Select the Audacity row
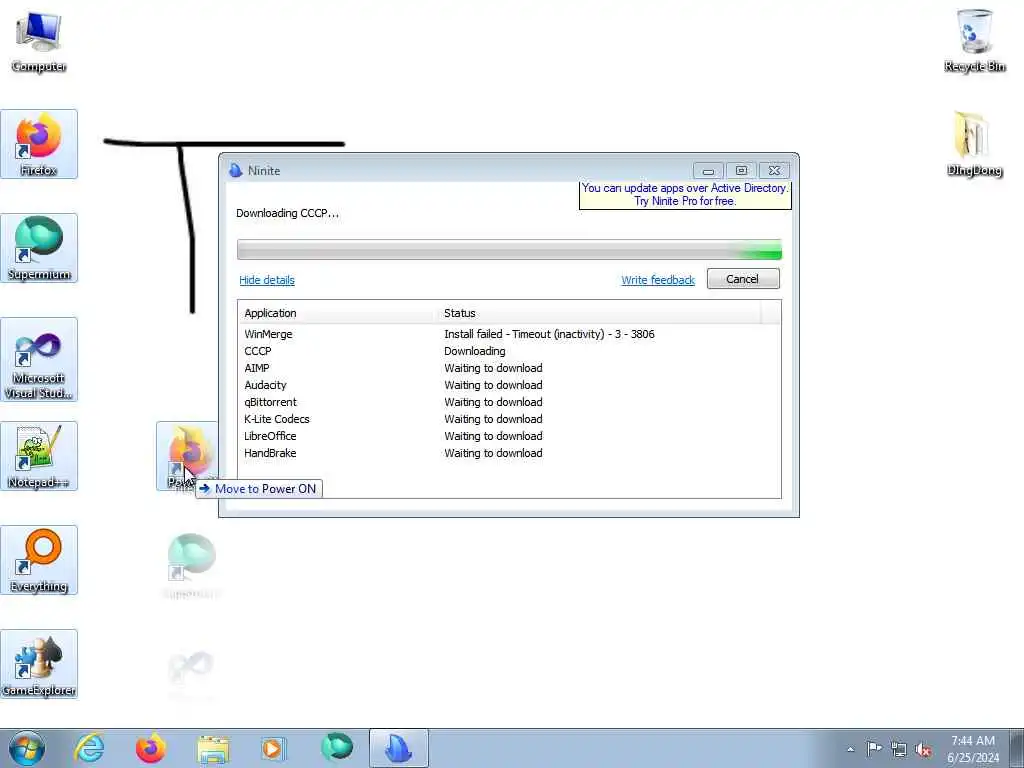Viewport: 1024px width, 768px height. [x=509, y=385]
